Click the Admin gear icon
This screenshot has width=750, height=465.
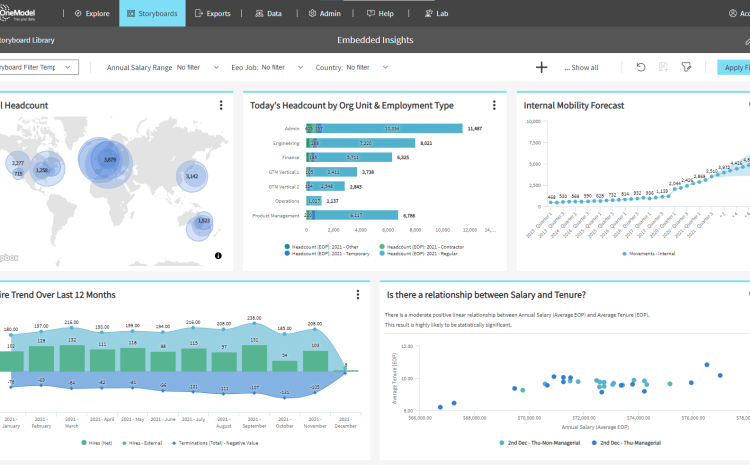pyautogui.click(x=312, y=13)
